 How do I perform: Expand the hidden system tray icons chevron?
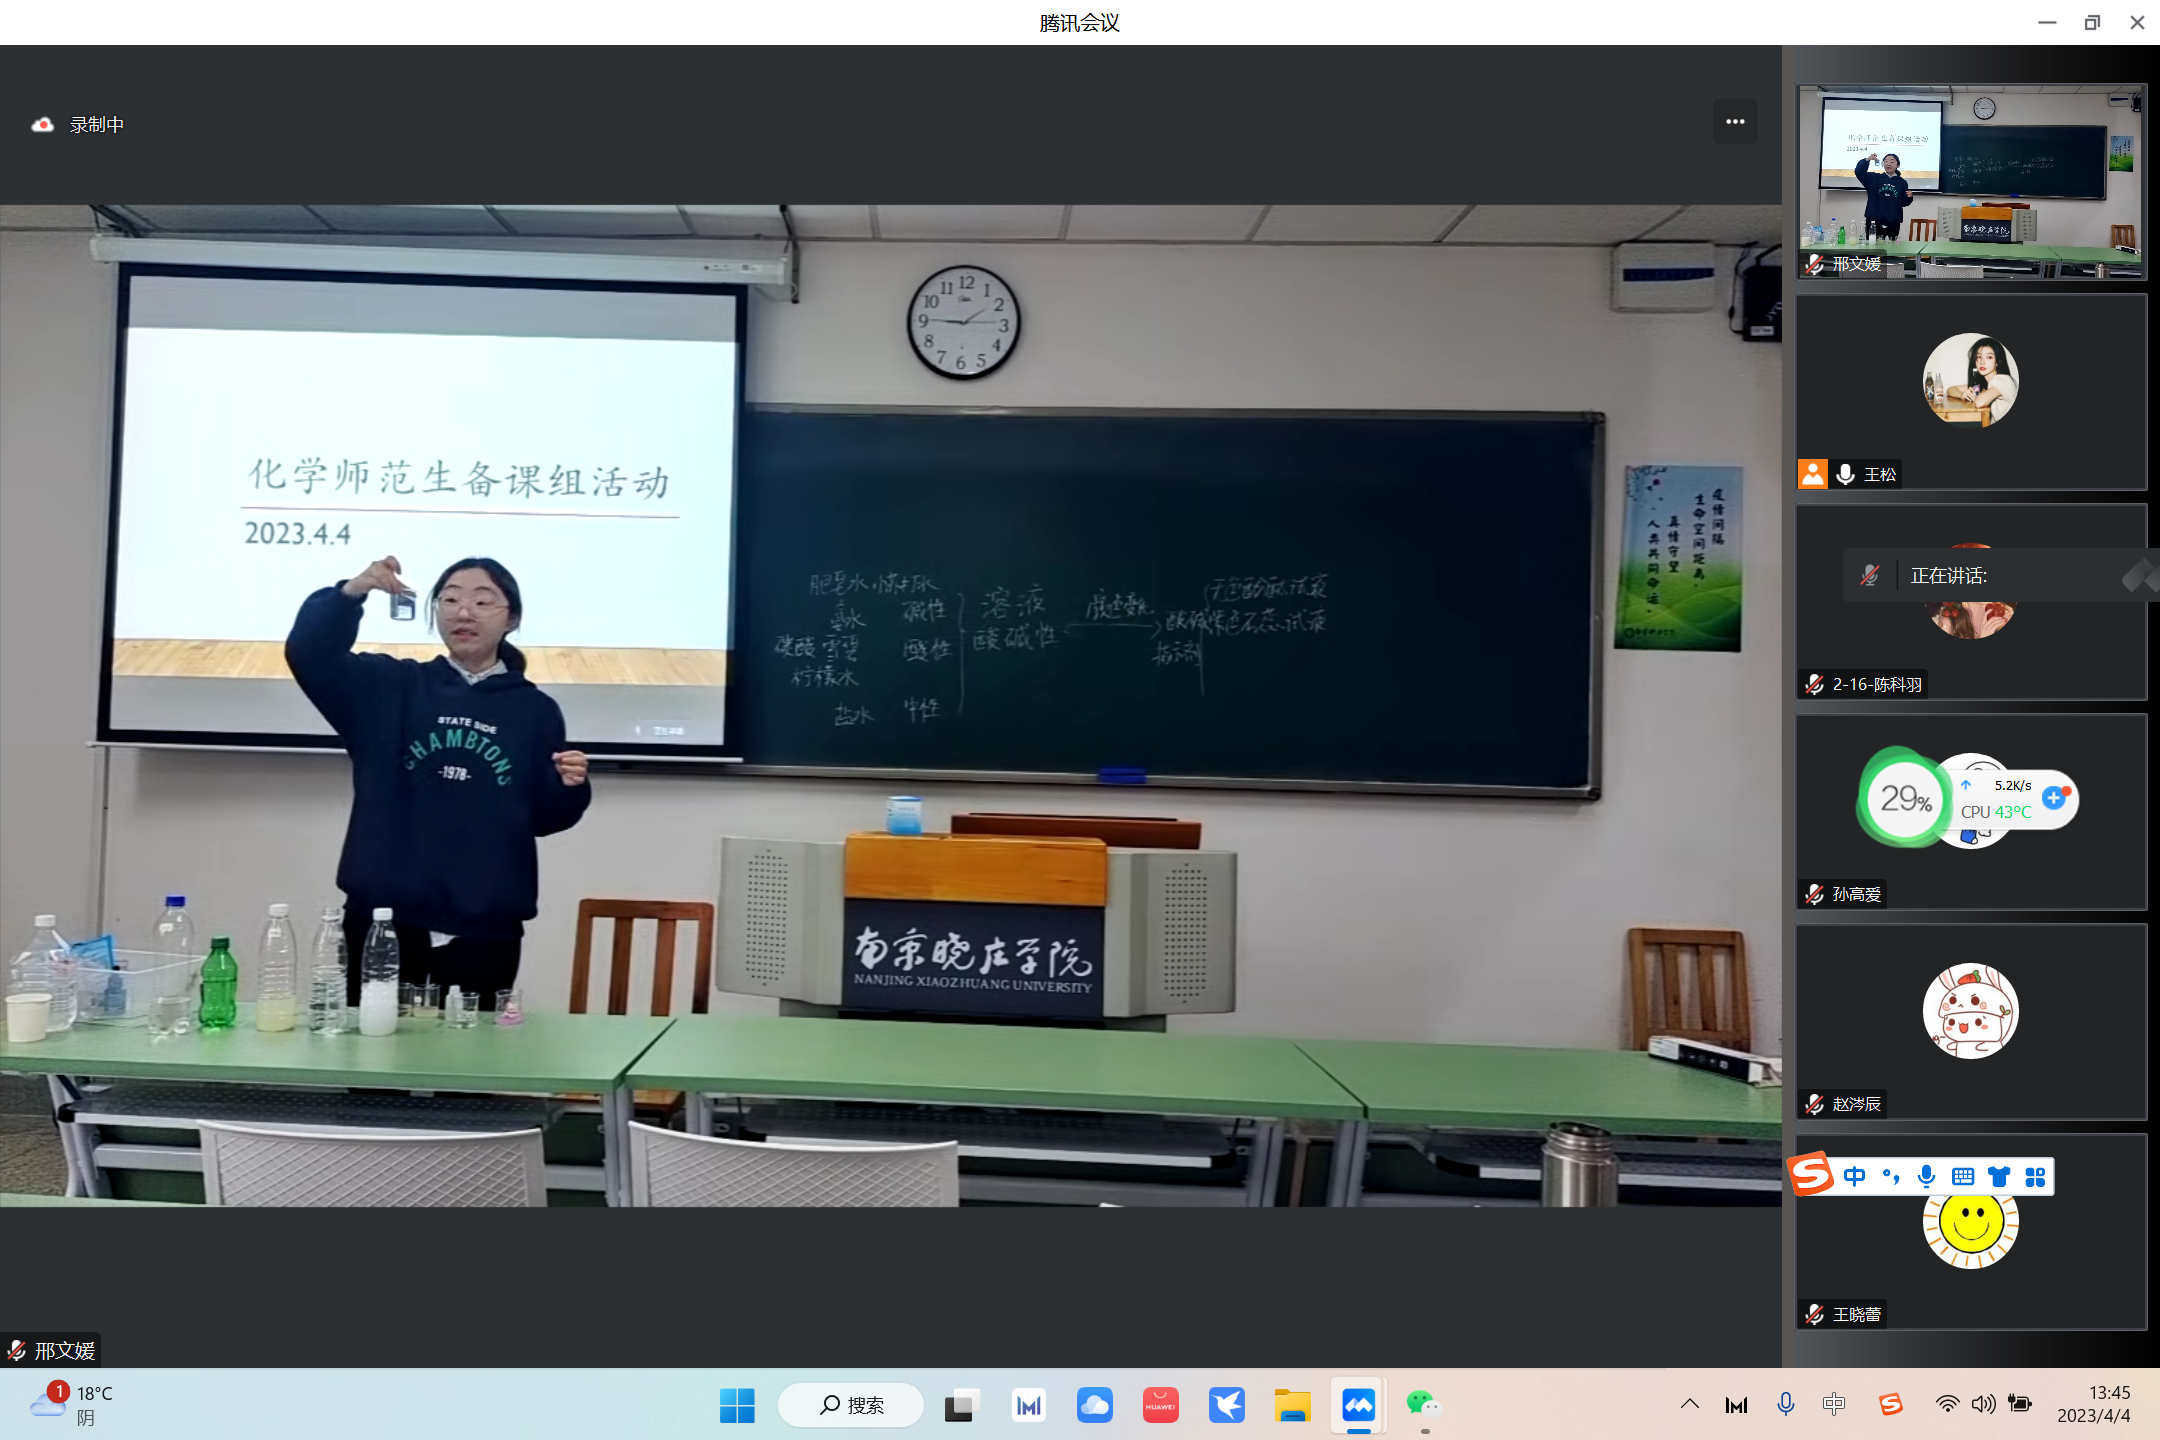coord(1690,1405)
